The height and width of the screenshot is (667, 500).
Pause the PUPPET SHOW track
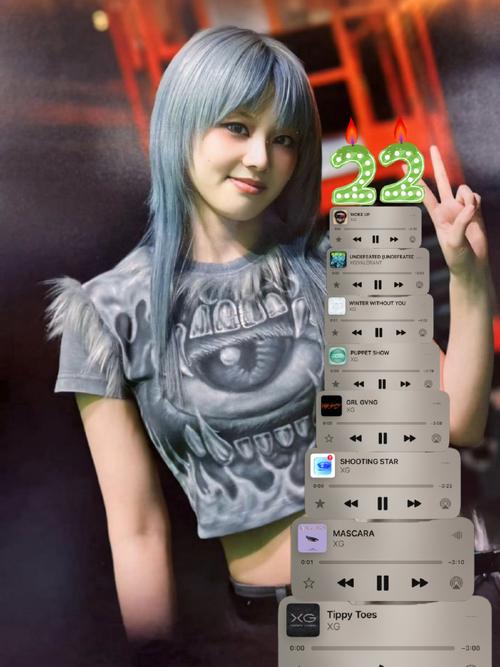pos(382,384)
